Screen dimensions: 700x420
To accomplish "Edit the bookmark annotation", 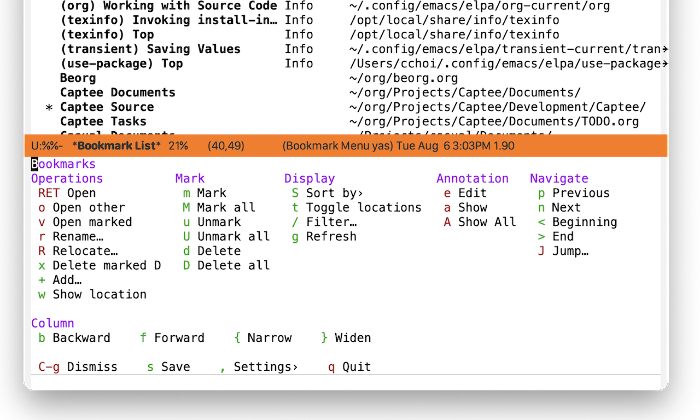I will pos(465,193).
